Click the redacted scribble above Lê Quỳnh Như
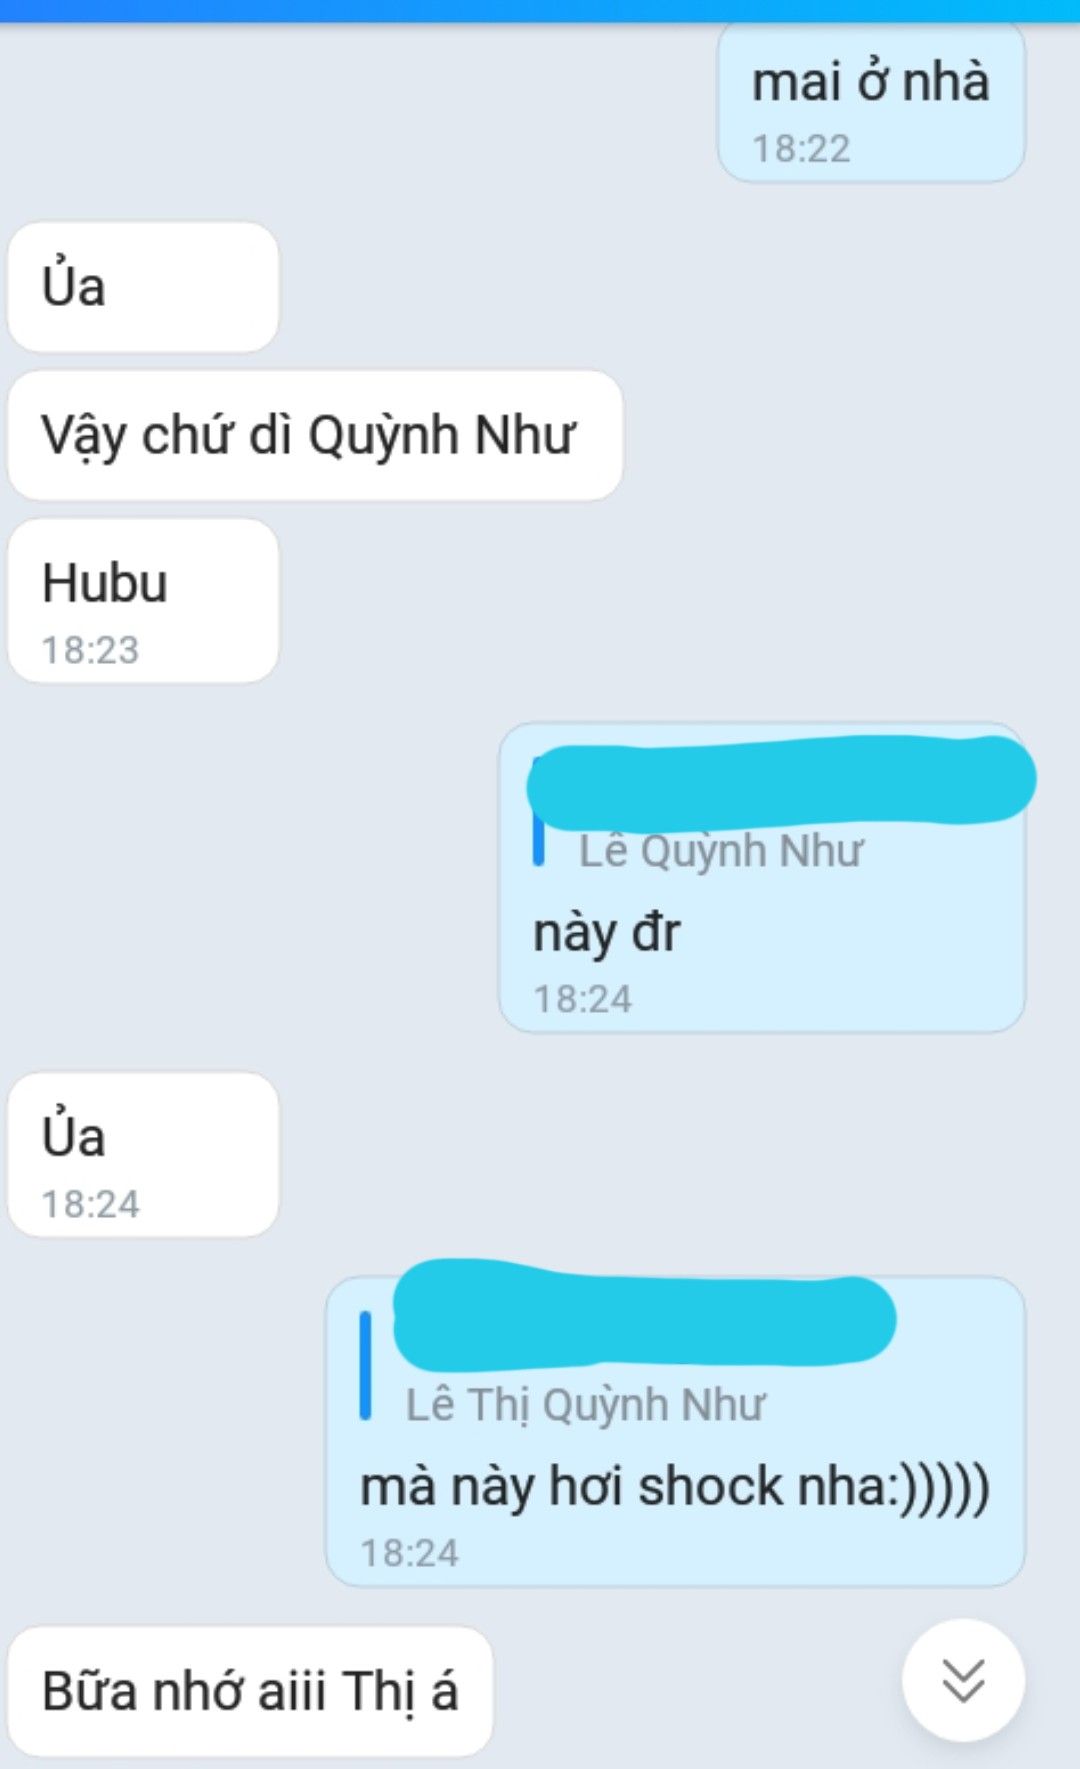 780,780
